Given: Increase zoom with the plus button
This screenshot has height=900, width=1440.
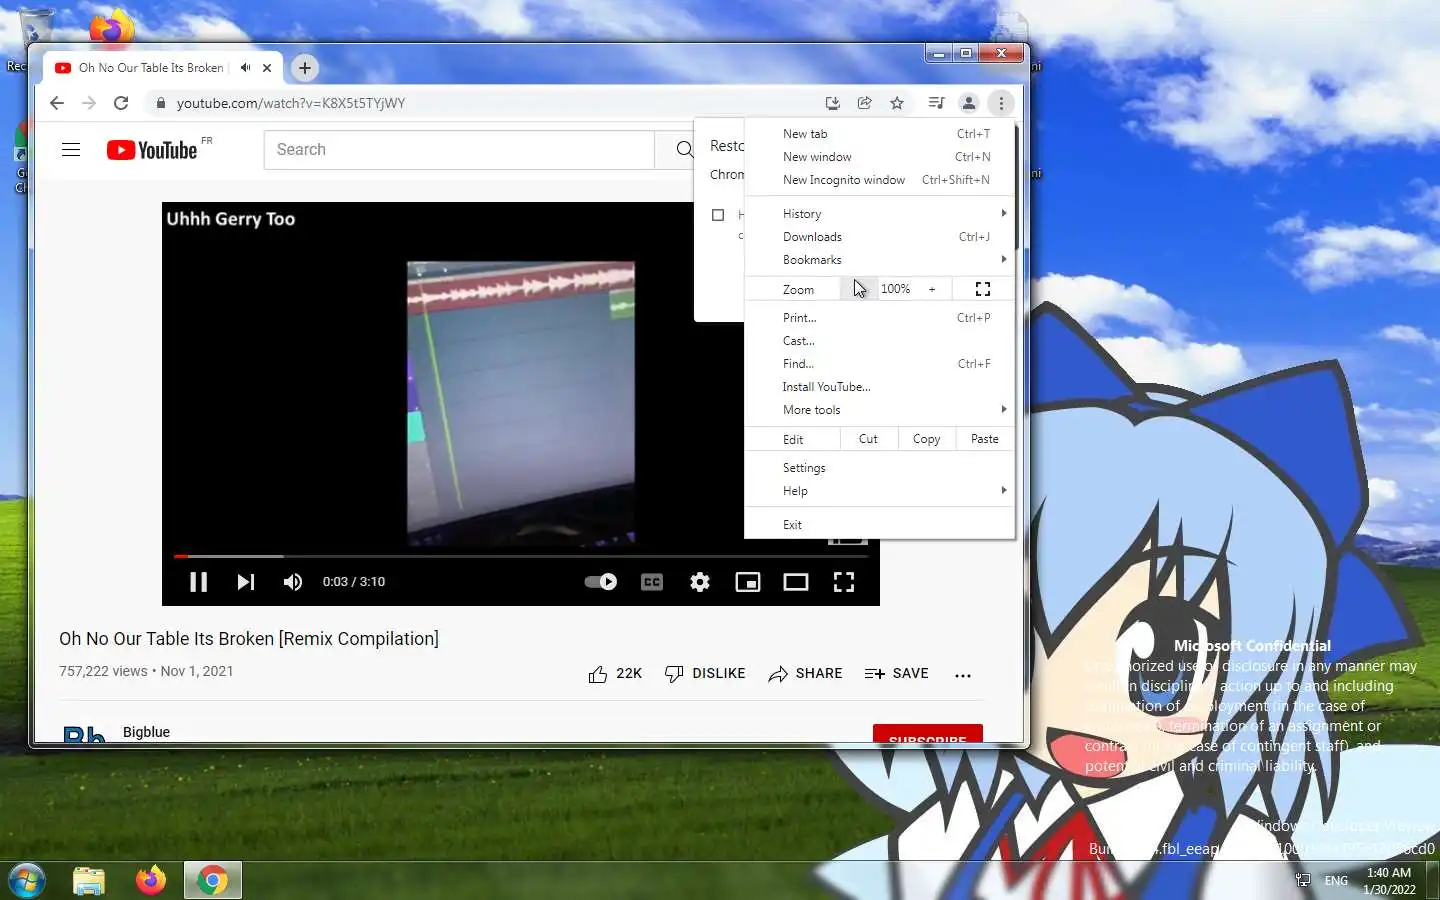Looking at the screenshot, I should [932, 289].
